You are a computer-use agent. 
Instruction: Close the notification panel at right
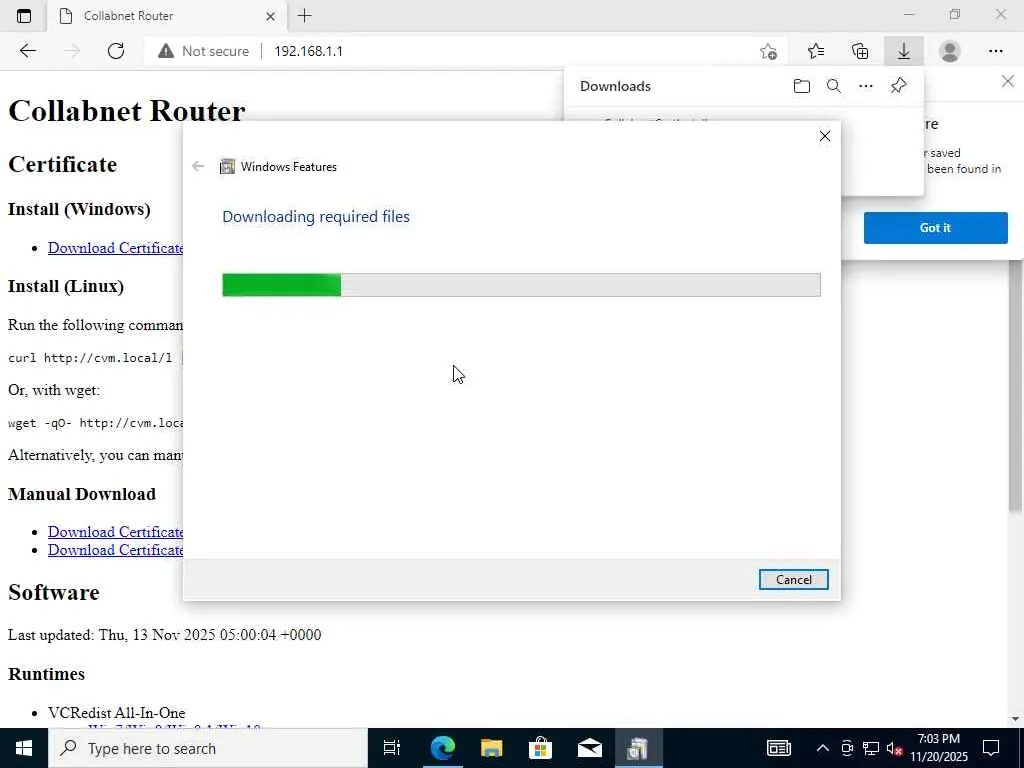pos(1008,82)
